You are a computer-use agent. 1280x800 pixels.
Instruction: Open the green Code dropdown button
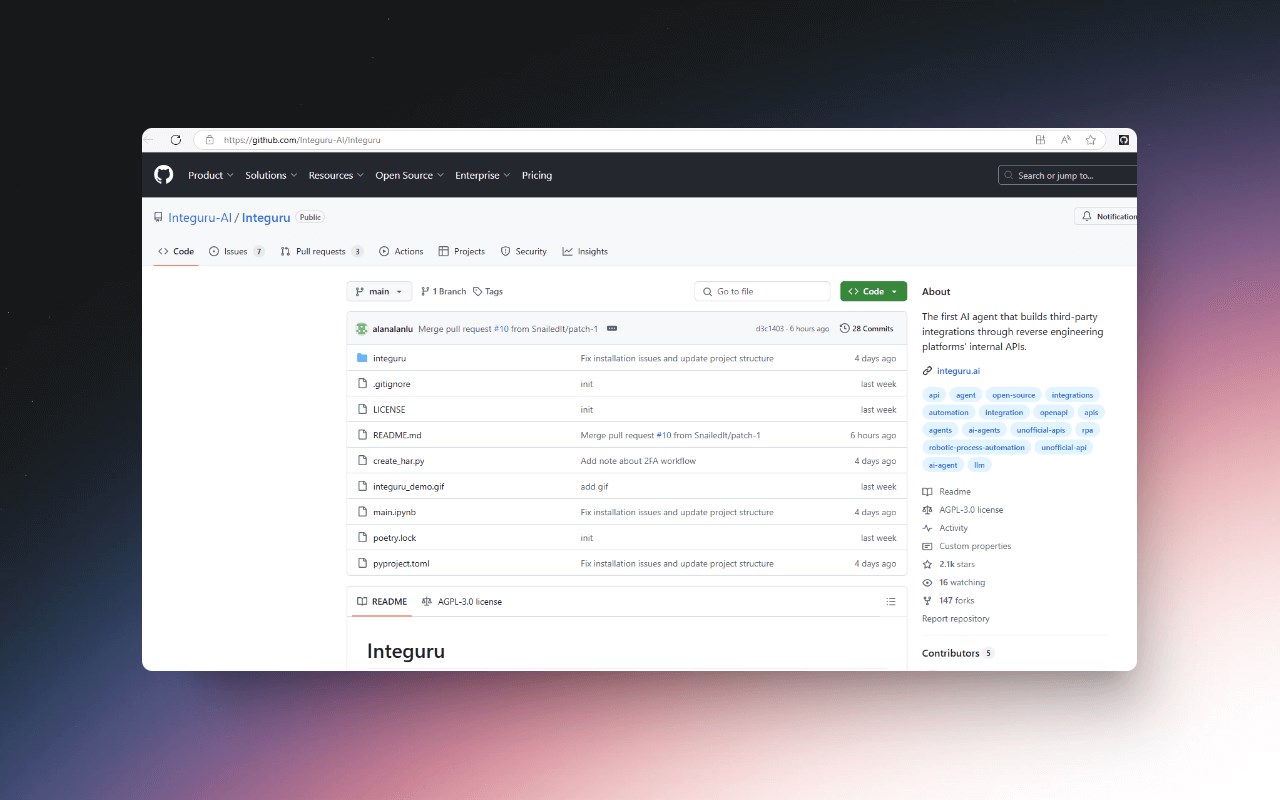click(873, 291)
